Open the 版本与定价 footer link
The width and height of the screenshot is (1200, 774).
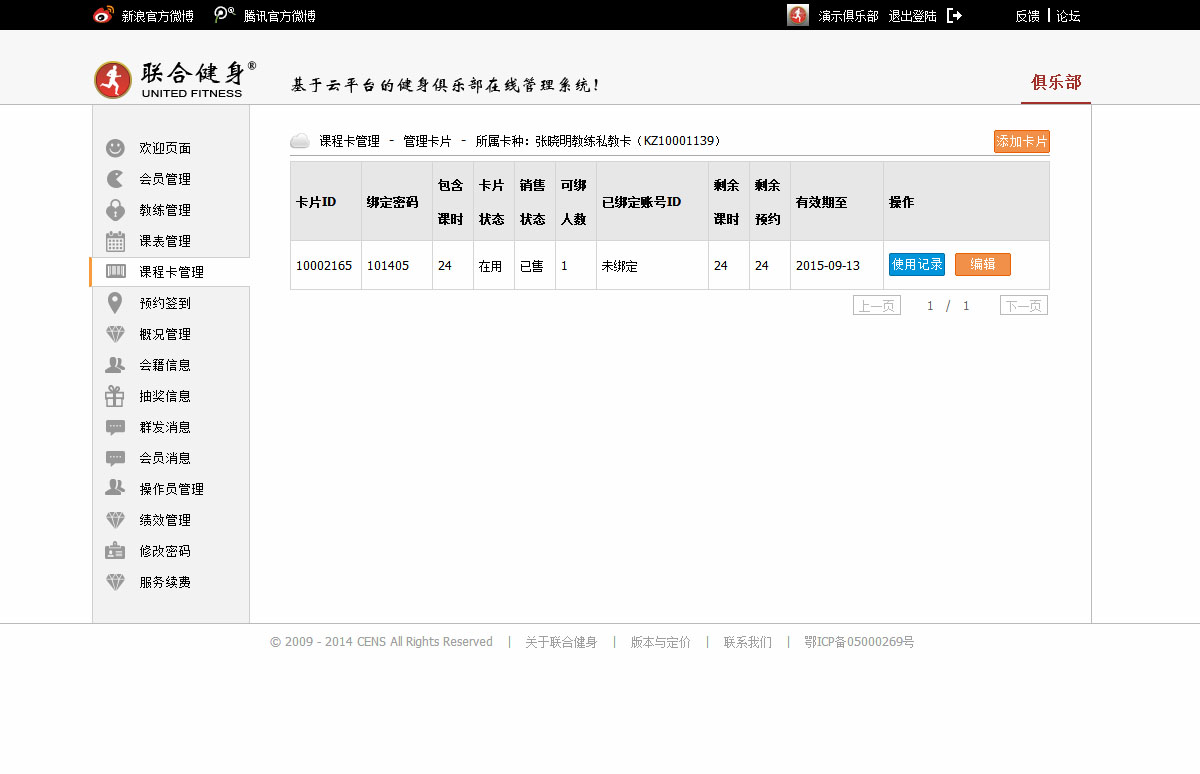coord(660,642)
